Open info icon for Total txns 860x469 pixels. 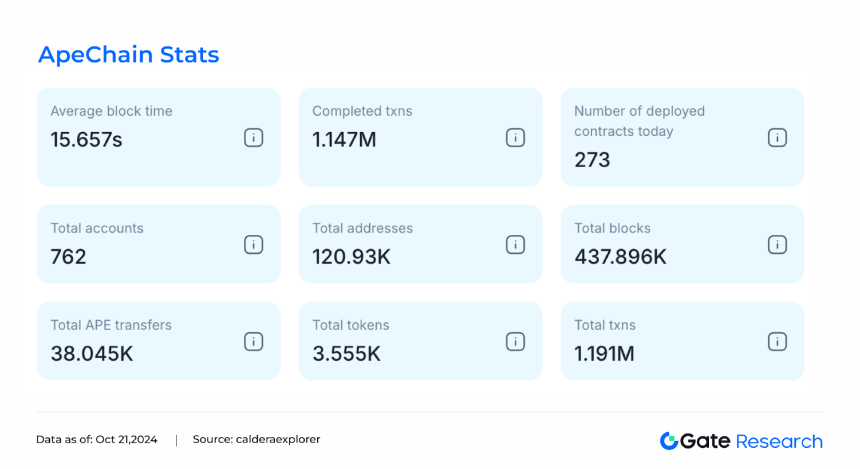[x=777, y=342]
